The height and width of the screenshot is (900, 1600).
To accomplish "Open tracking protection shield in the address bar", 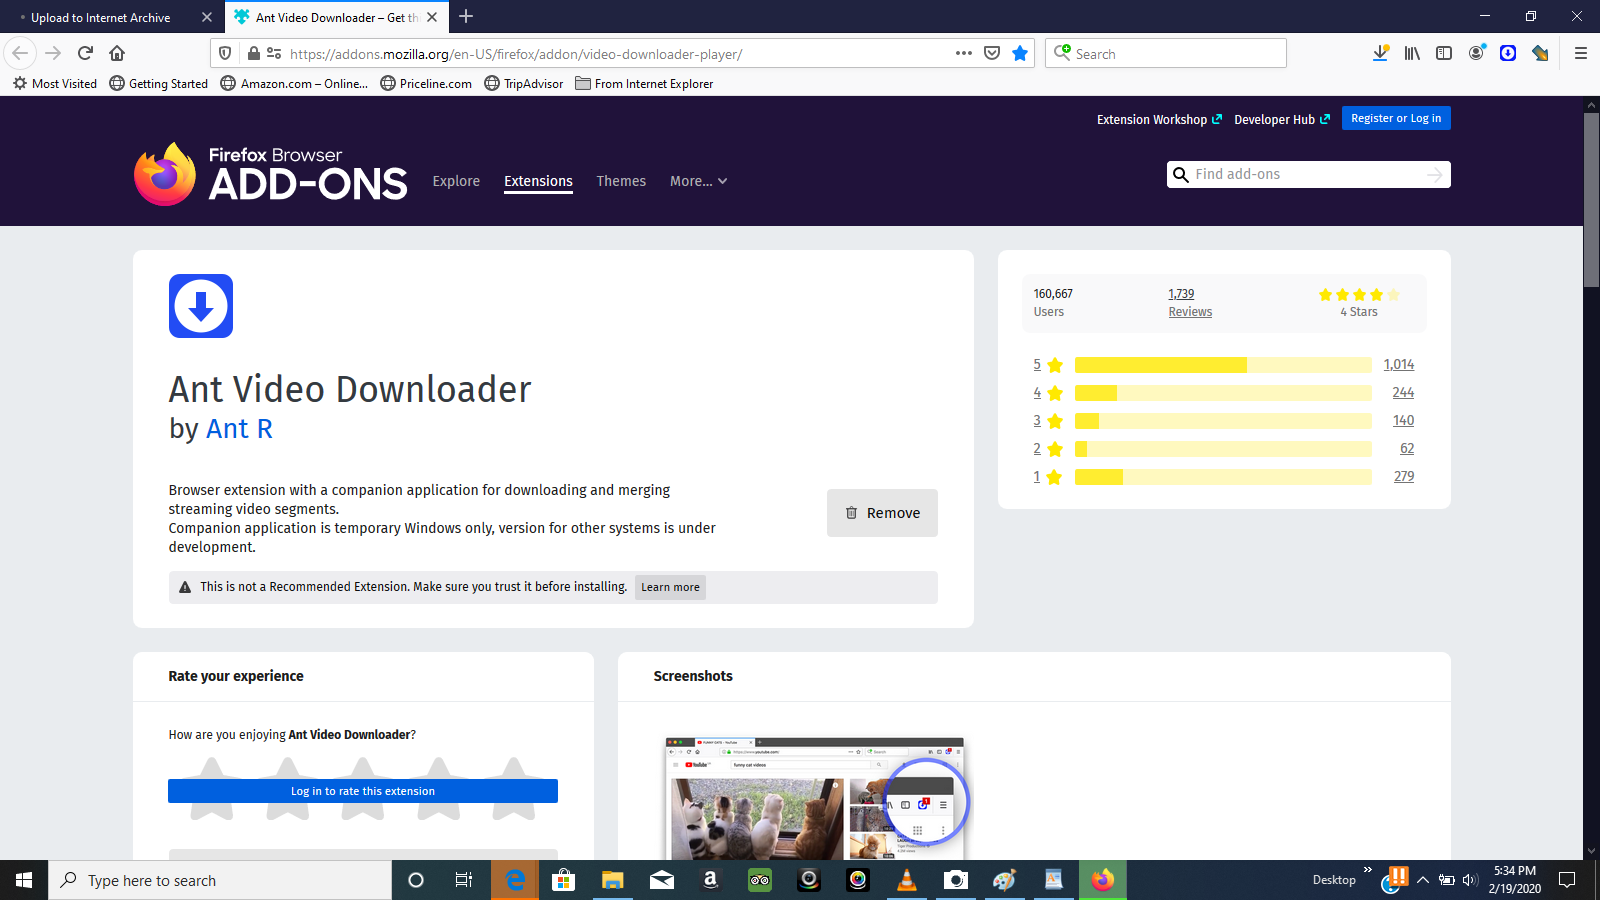I will click(x=225, y=53).
